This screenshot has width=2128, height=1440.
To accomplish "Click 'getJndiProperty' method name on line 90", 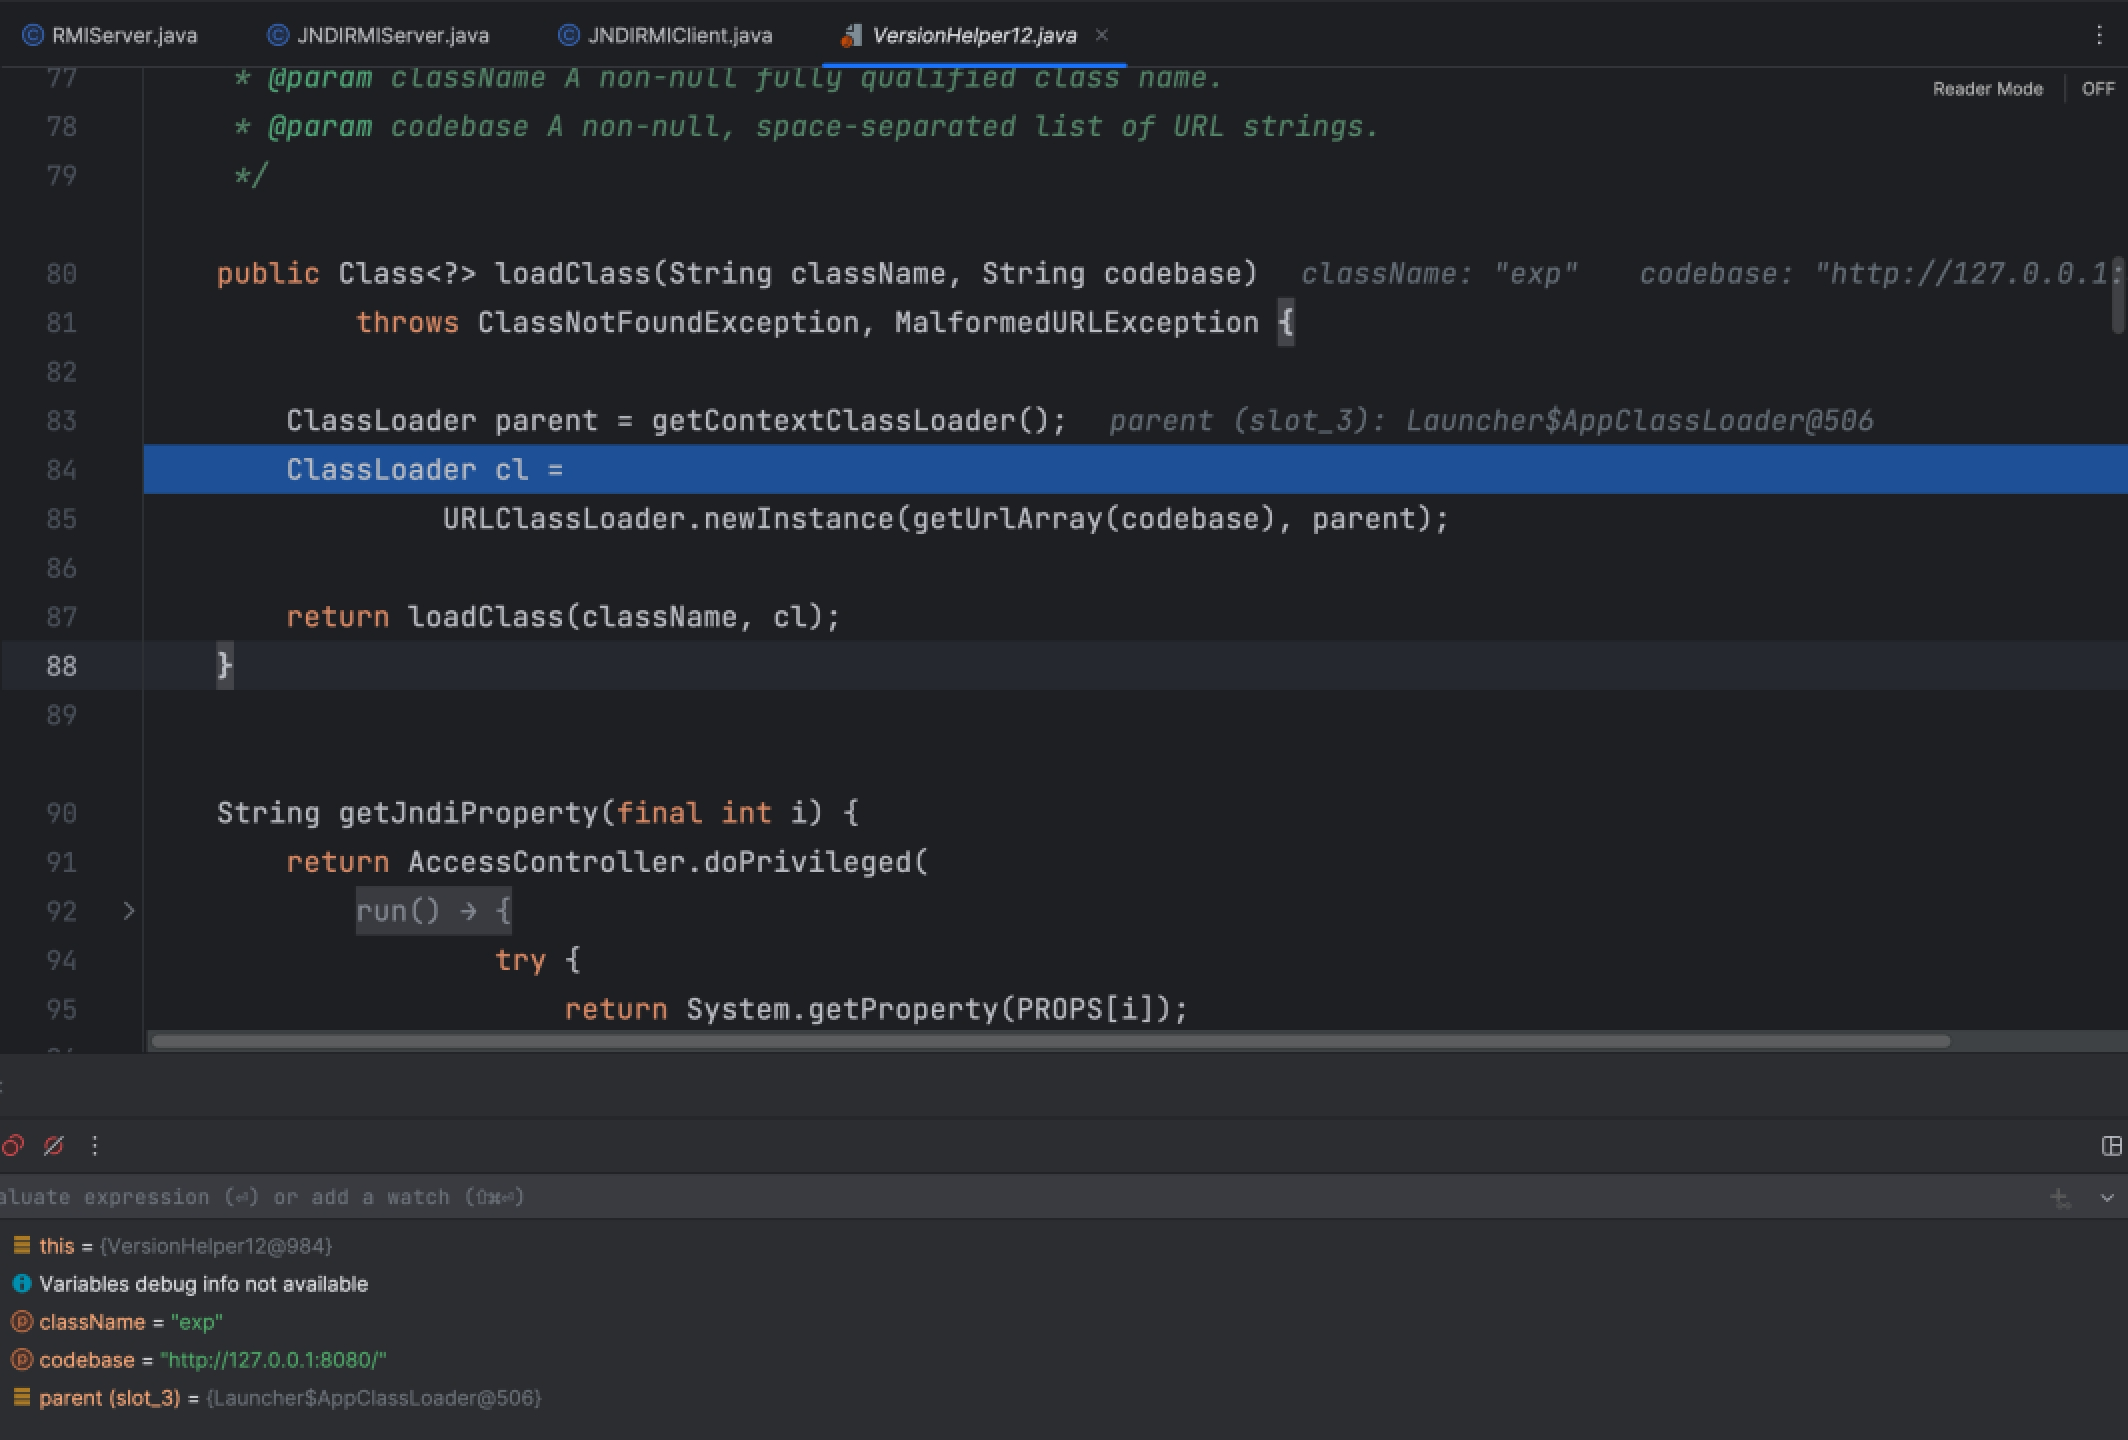I will [x=468, y=813].
